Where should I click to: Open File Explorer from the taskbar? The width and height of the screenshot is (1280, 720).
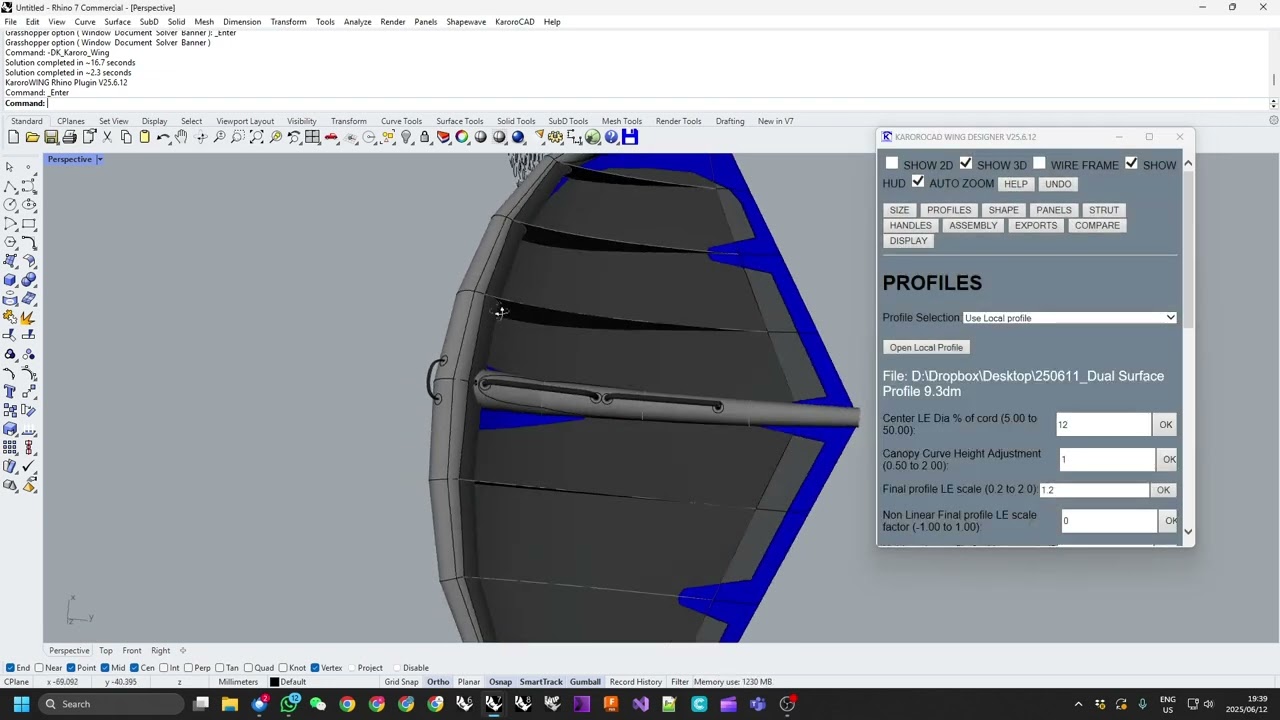point(230,704)
